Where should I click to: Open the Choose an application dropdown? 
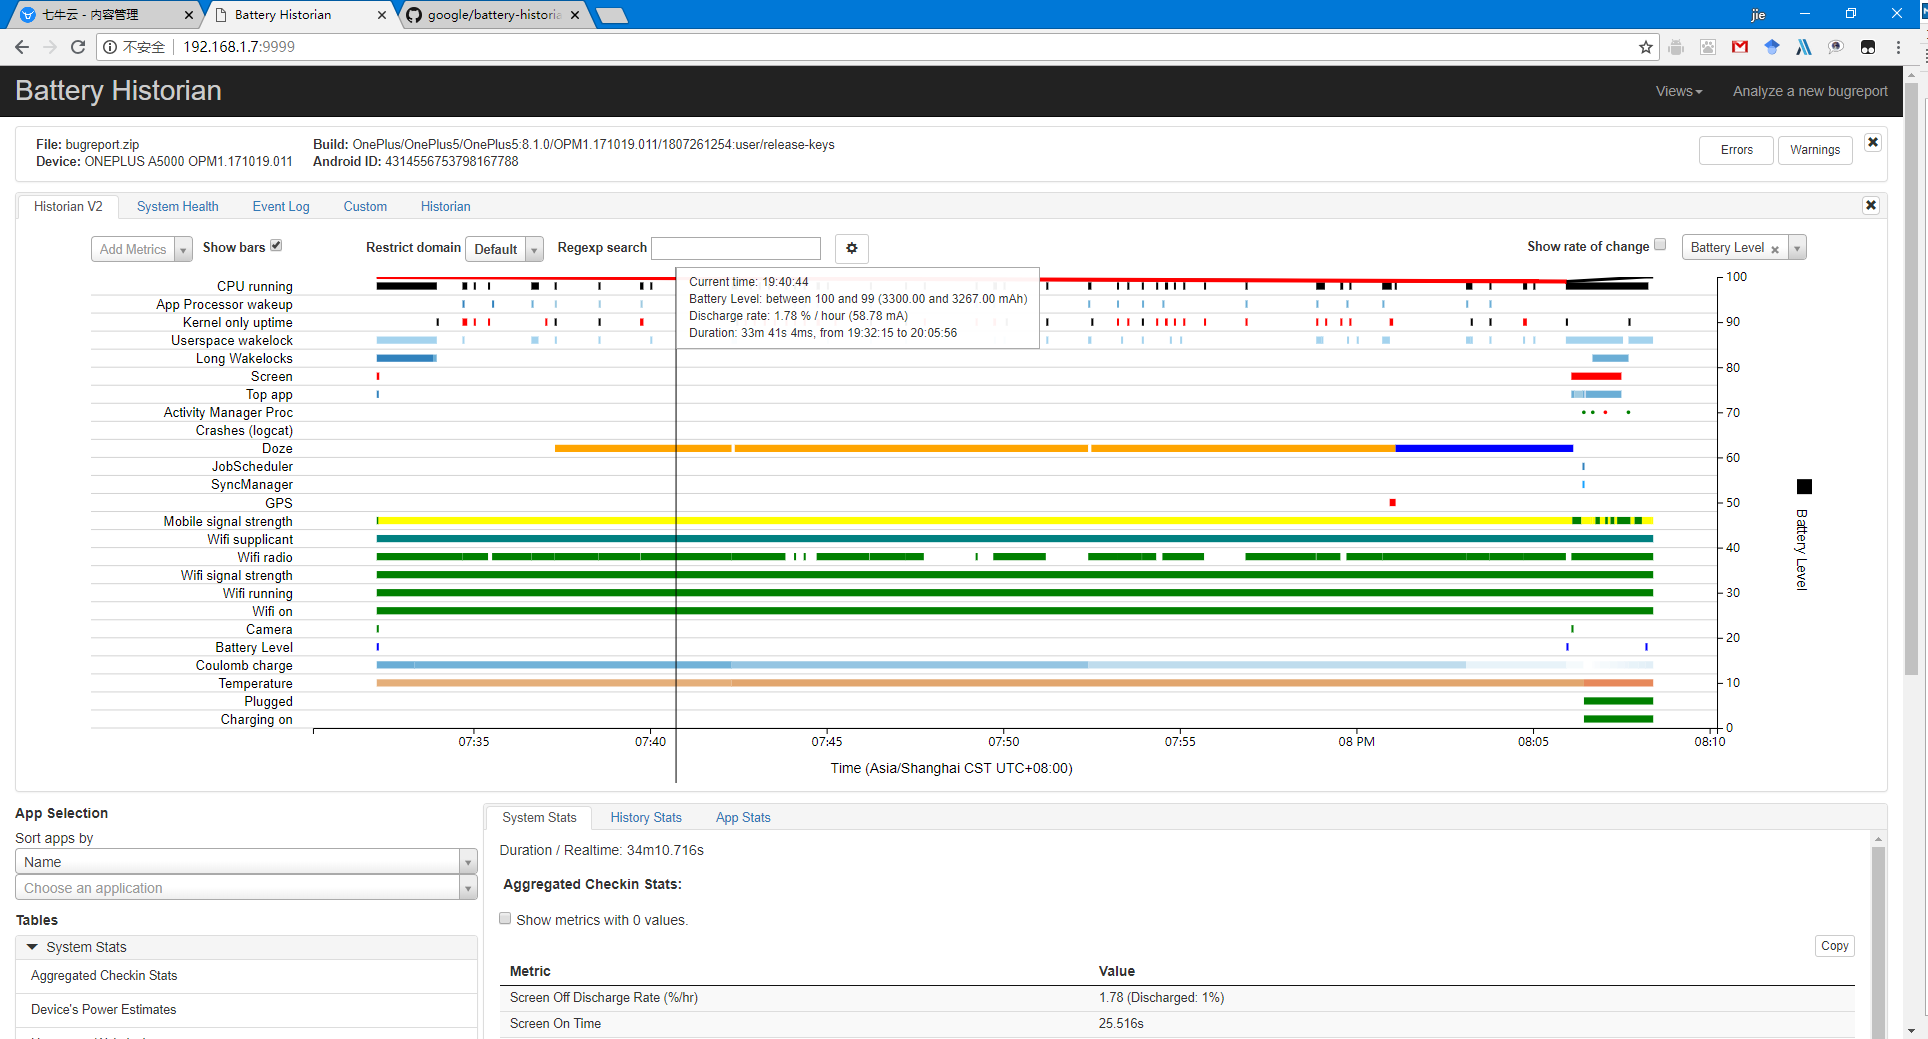pyautogui.click(x=246, y=887)
